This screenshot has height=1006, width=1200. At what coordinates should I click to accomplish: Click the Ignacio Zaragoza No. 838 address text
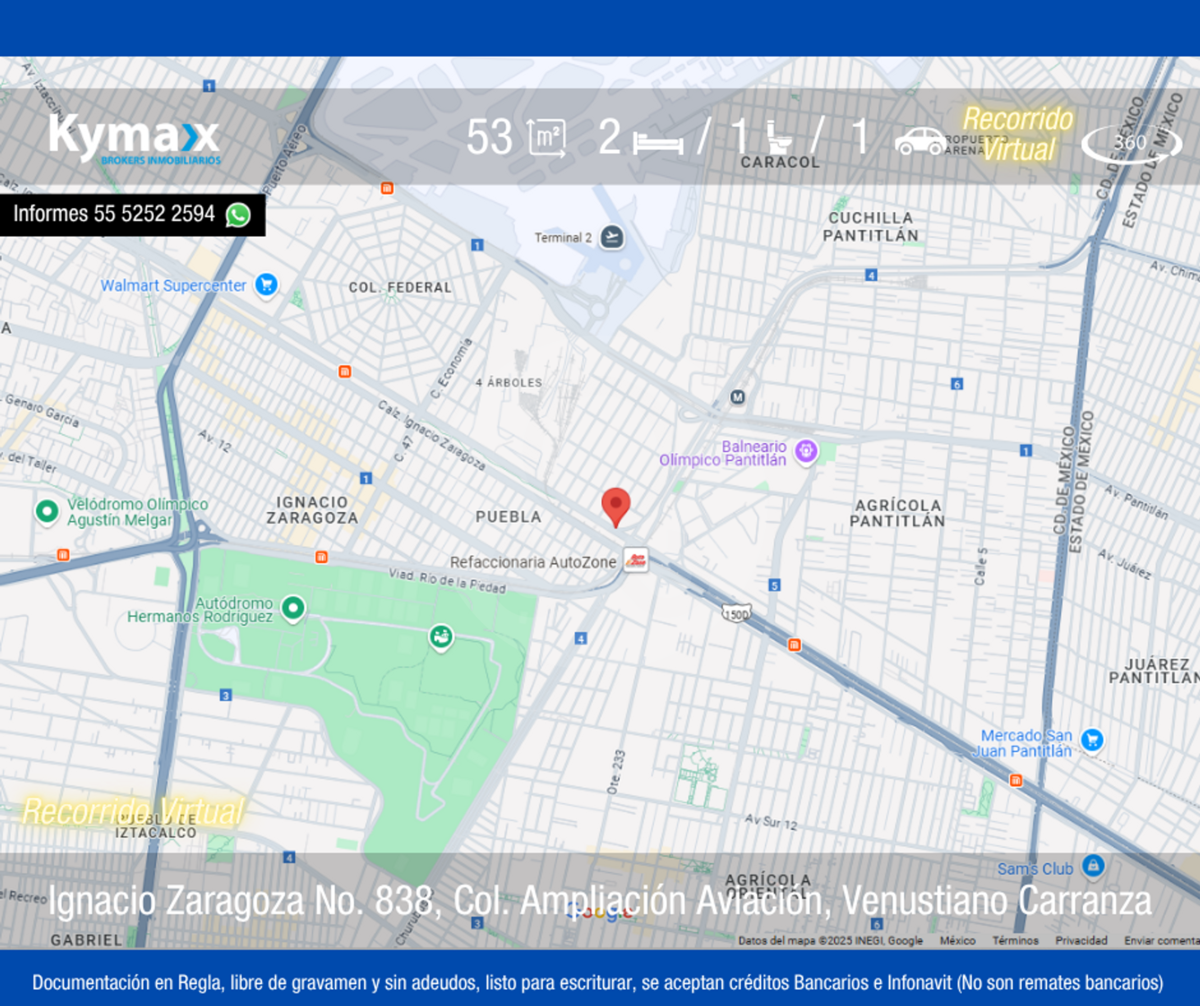pyautogui.click(x=600, y=901)
